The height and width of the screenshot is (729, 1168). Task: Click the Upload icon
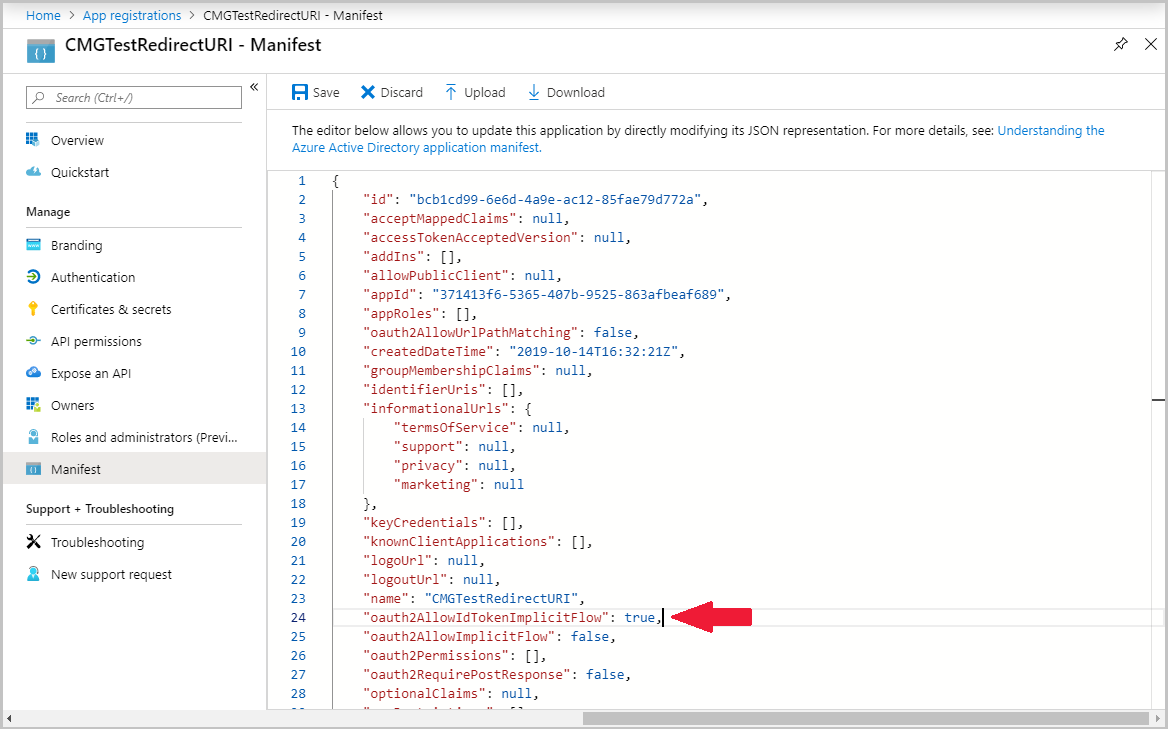tap(451, 92)
